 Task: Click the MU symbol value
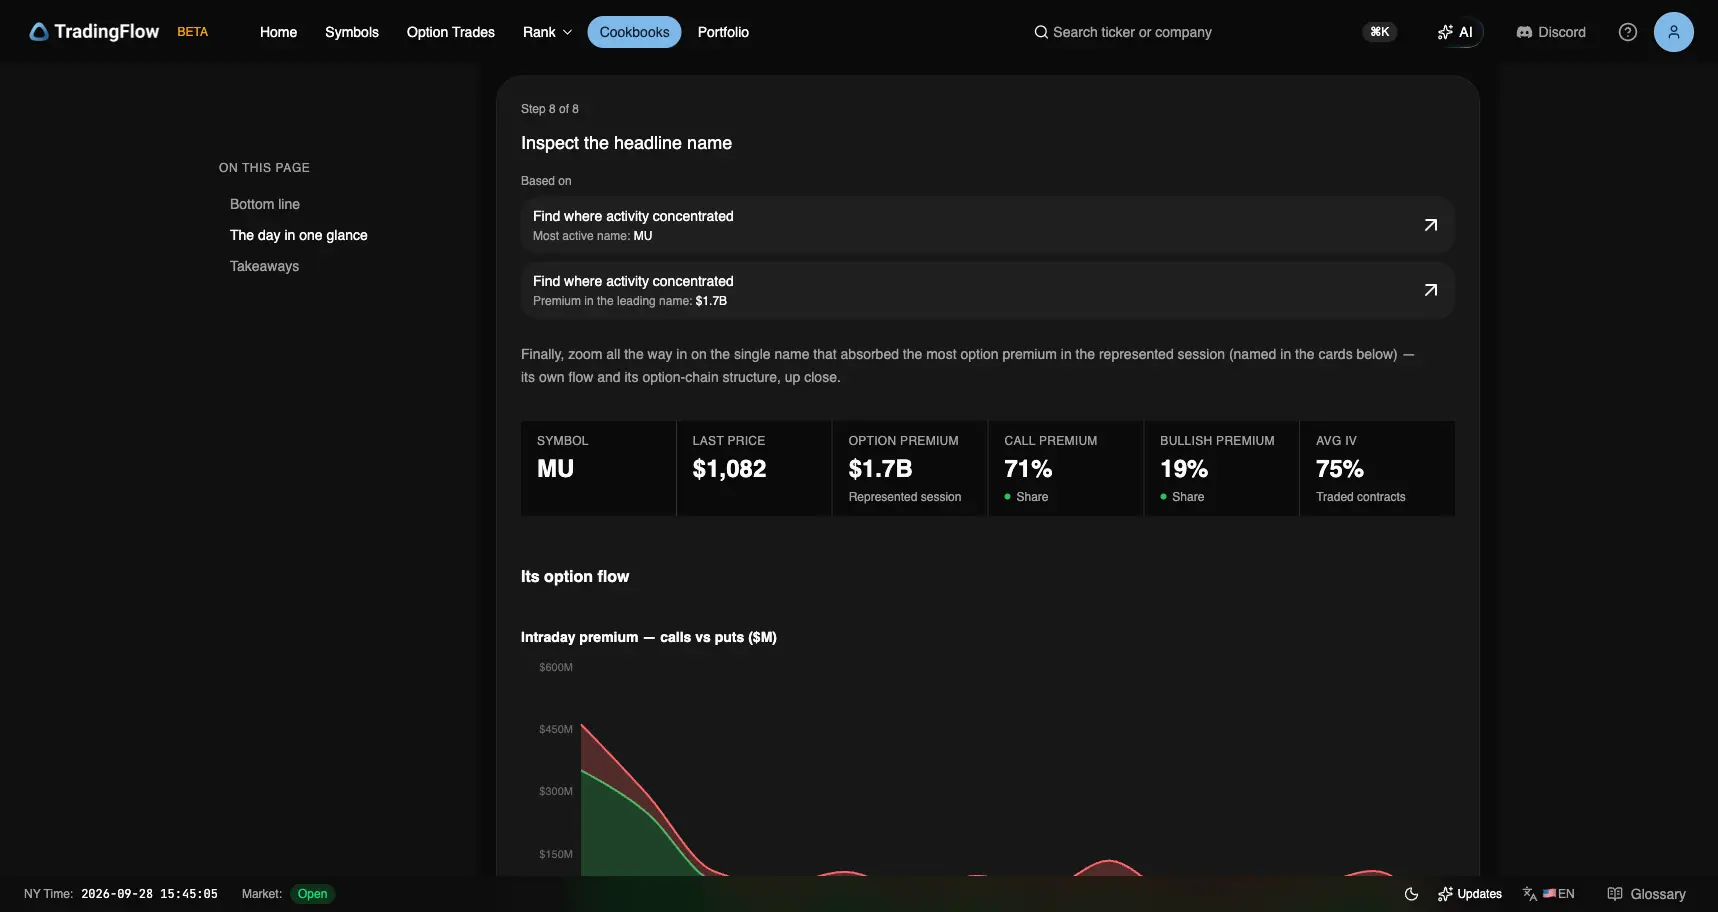pos(555,469)
